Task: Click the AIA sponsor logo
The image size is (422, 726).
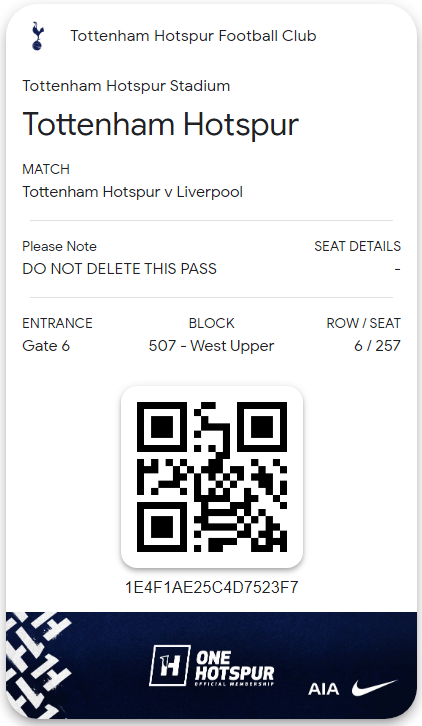Action: (x=323, y=689)
